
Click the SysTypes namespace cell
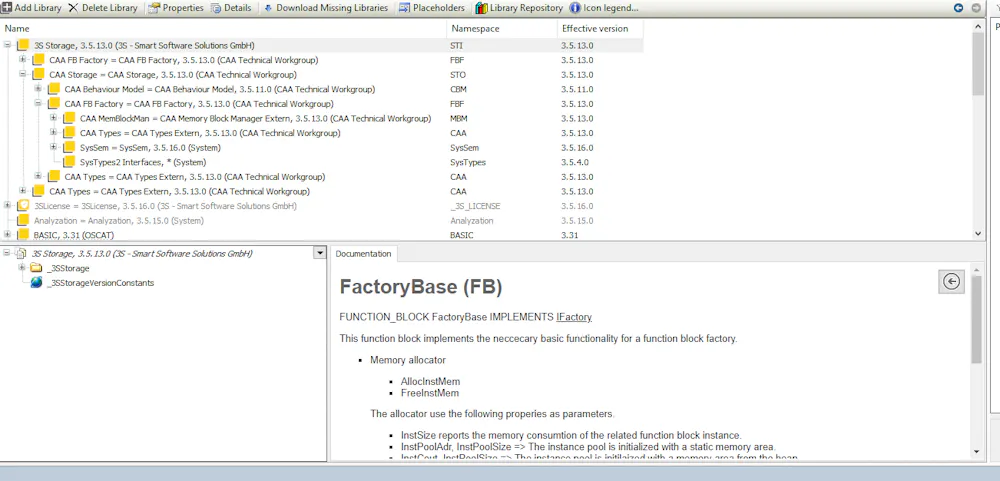tap(468, 162)
